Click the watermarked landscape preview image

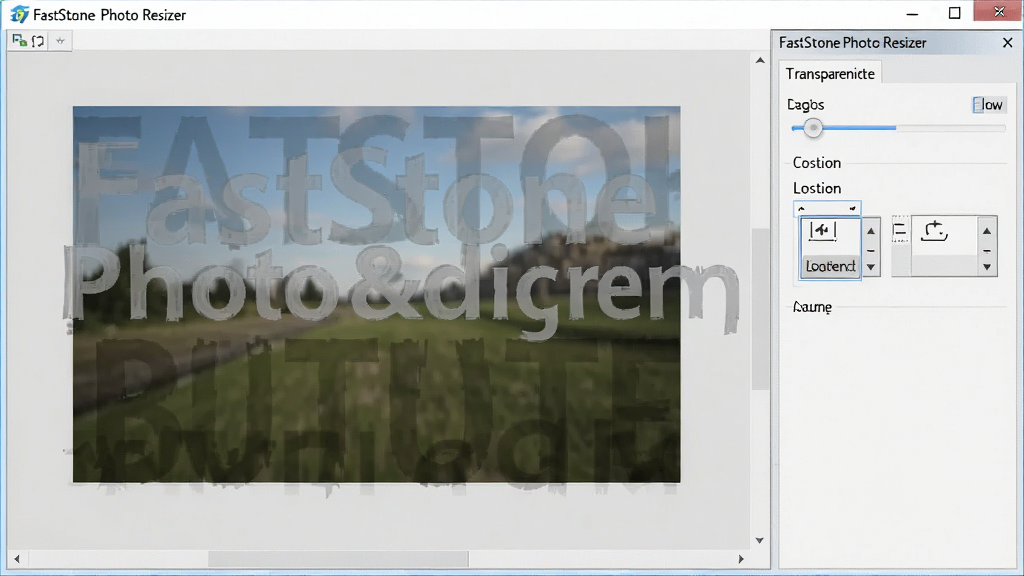pyautogui.click(x=376, y=295)
